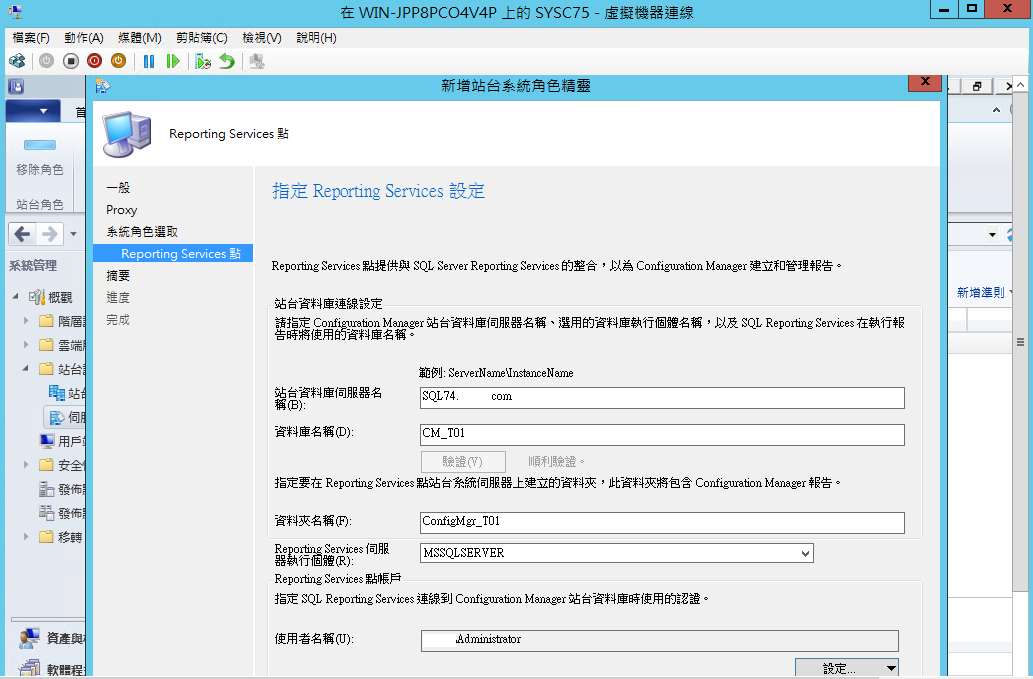Open the 設定... button dropdown

click(x=891, y=668)
